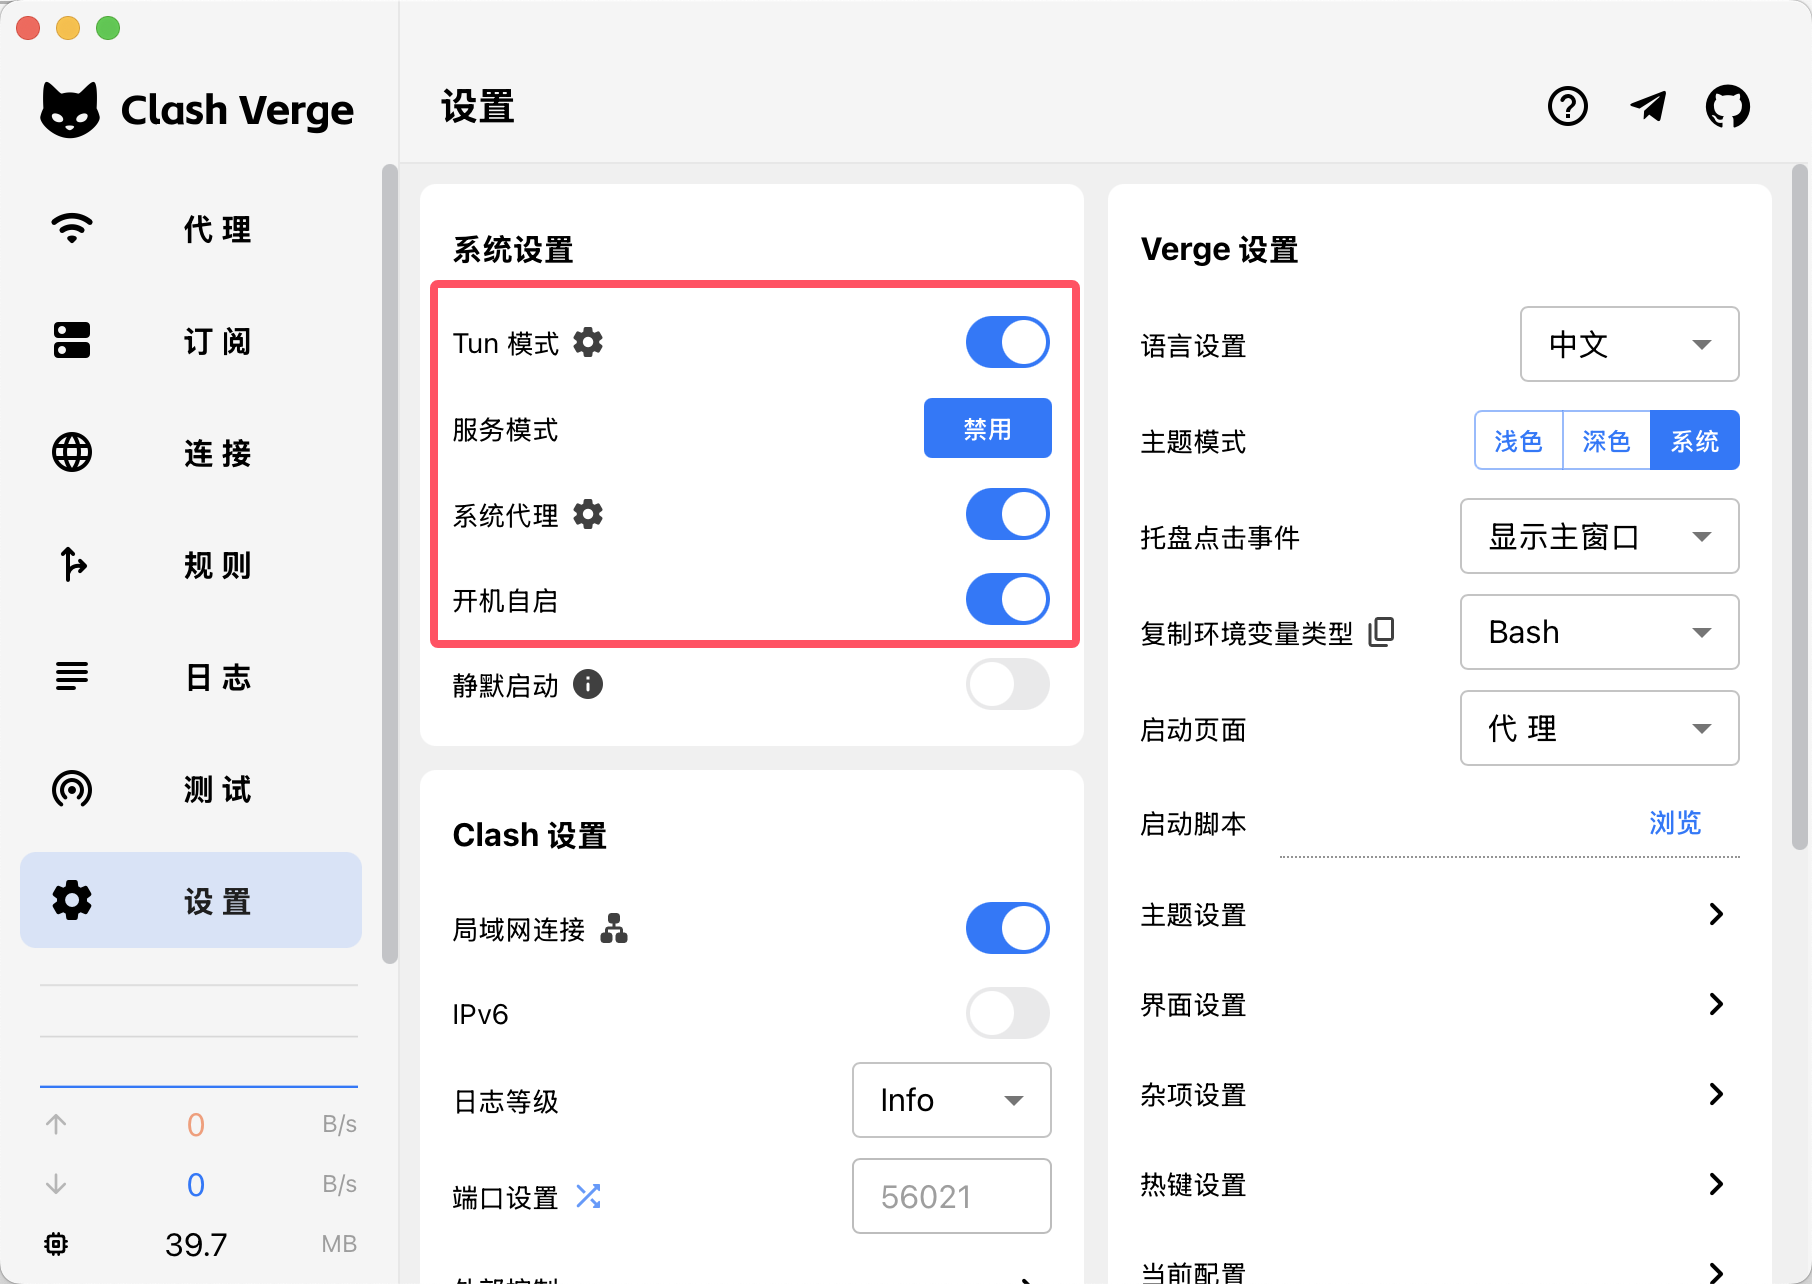The height and width of the screenshot is (1284, 1812).
Task: Open Tun 模式 gear settings icon
Action: tap(588, 342)
